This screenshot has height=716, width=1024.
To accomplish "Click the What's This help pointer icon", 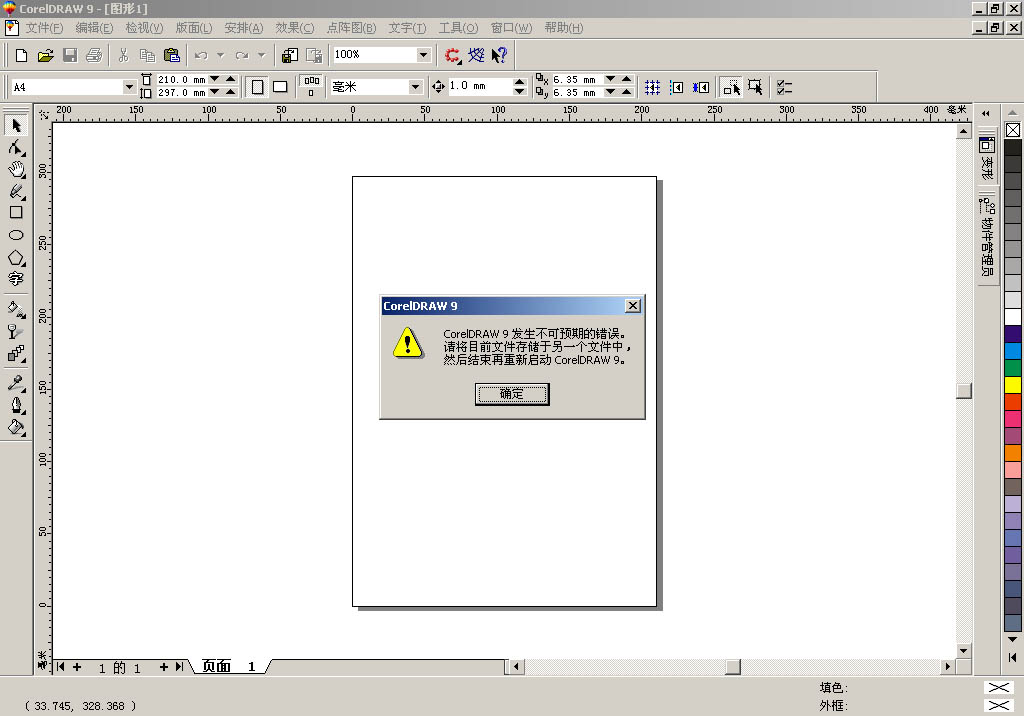I will click(500, 56).
